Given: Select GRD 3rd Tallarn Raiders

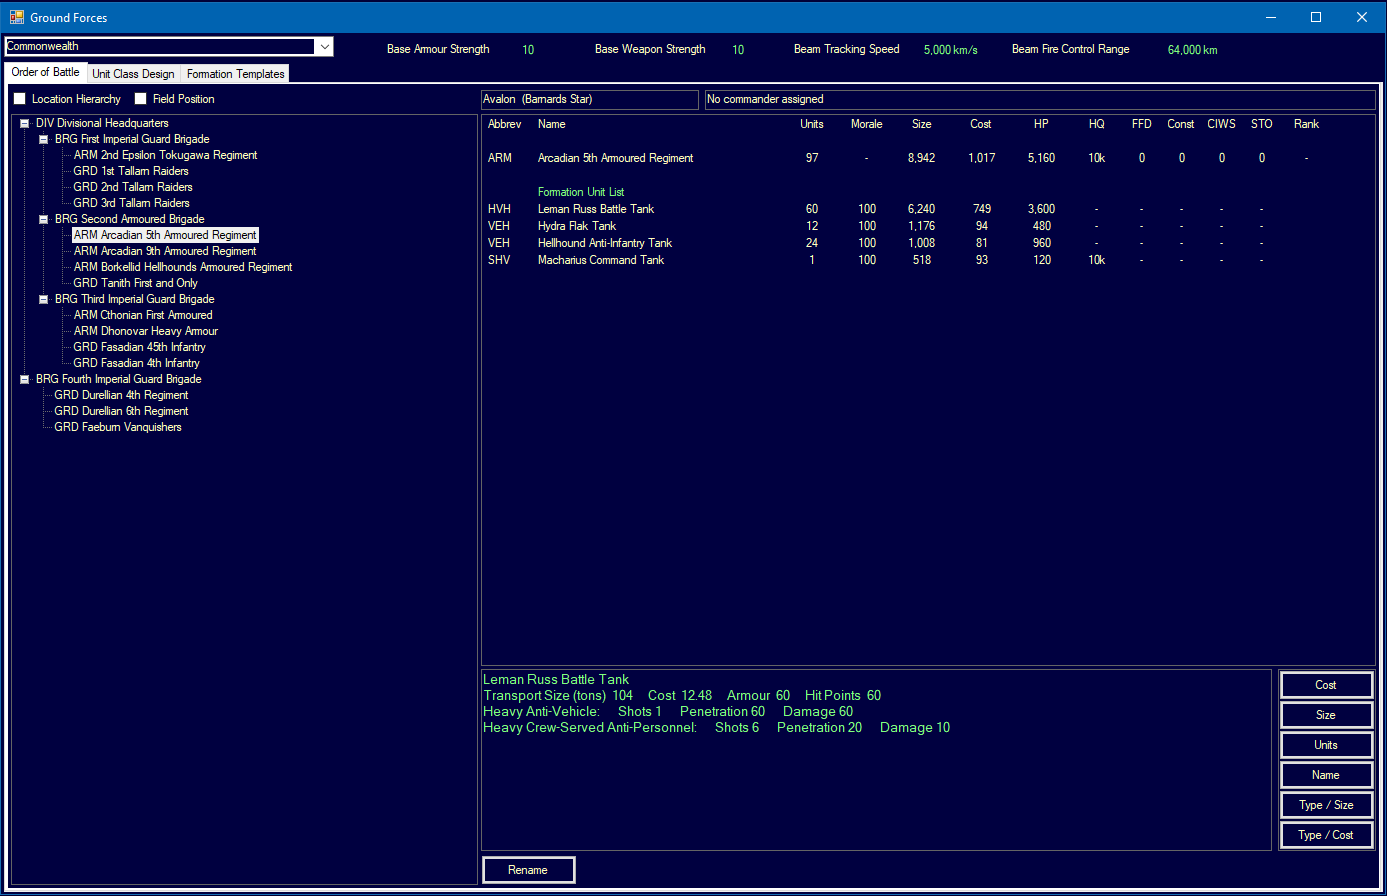Looking at the screenshot, I should pyautogui.click(x=132, y=203).
